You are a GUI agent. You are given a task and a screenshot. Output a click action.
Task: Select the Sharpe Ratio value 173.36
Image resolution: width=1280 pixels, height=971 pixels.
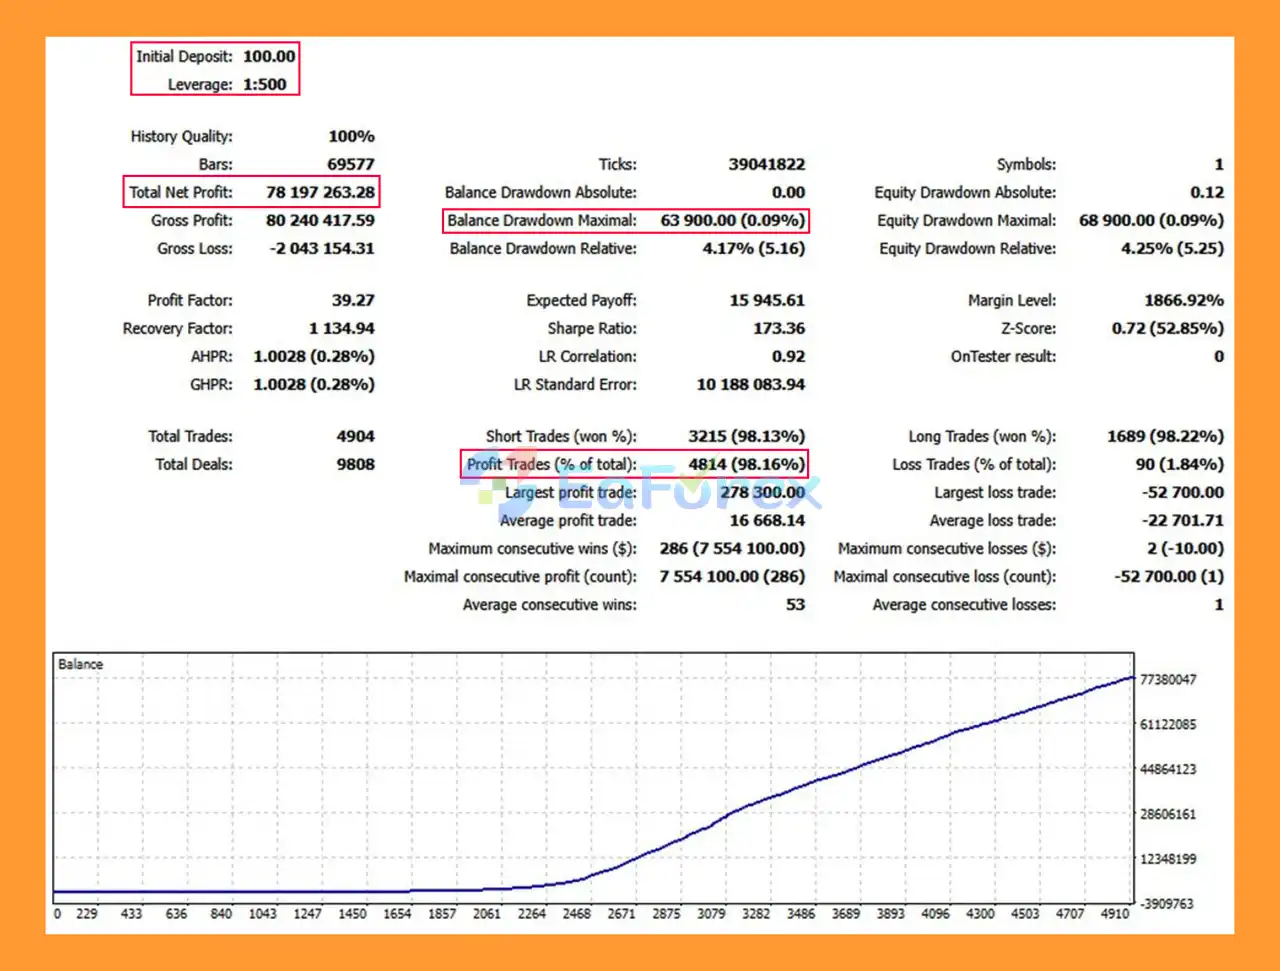point(778,328)
